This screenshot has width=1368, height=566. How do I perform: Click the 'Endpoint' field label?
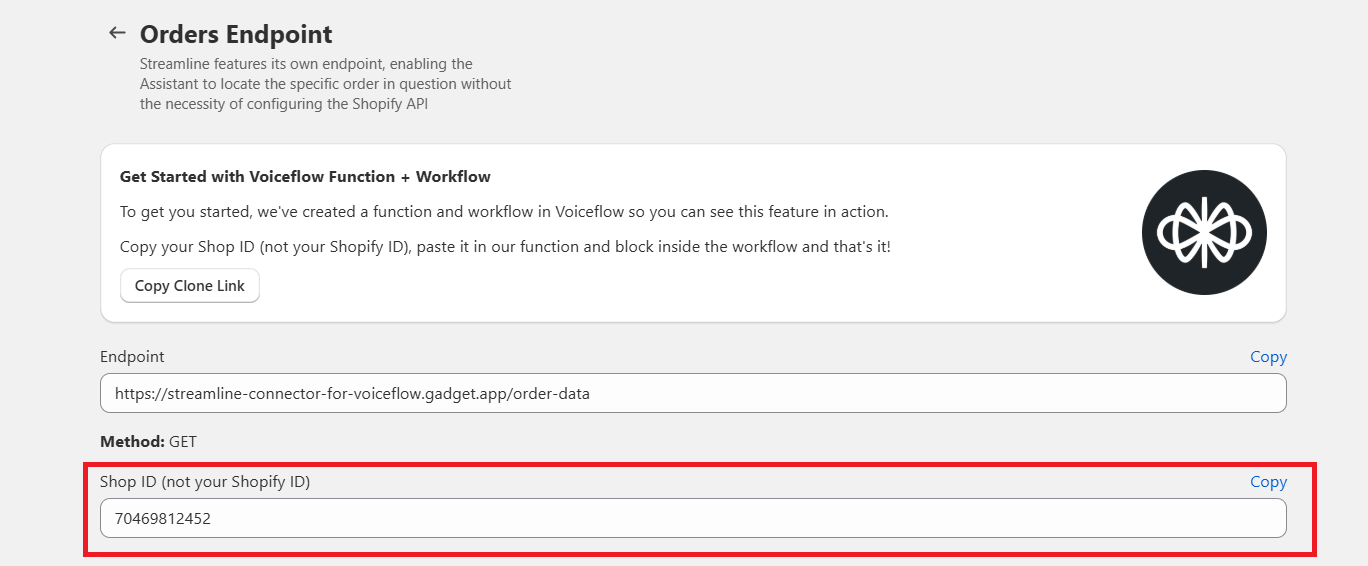(132, 357)
